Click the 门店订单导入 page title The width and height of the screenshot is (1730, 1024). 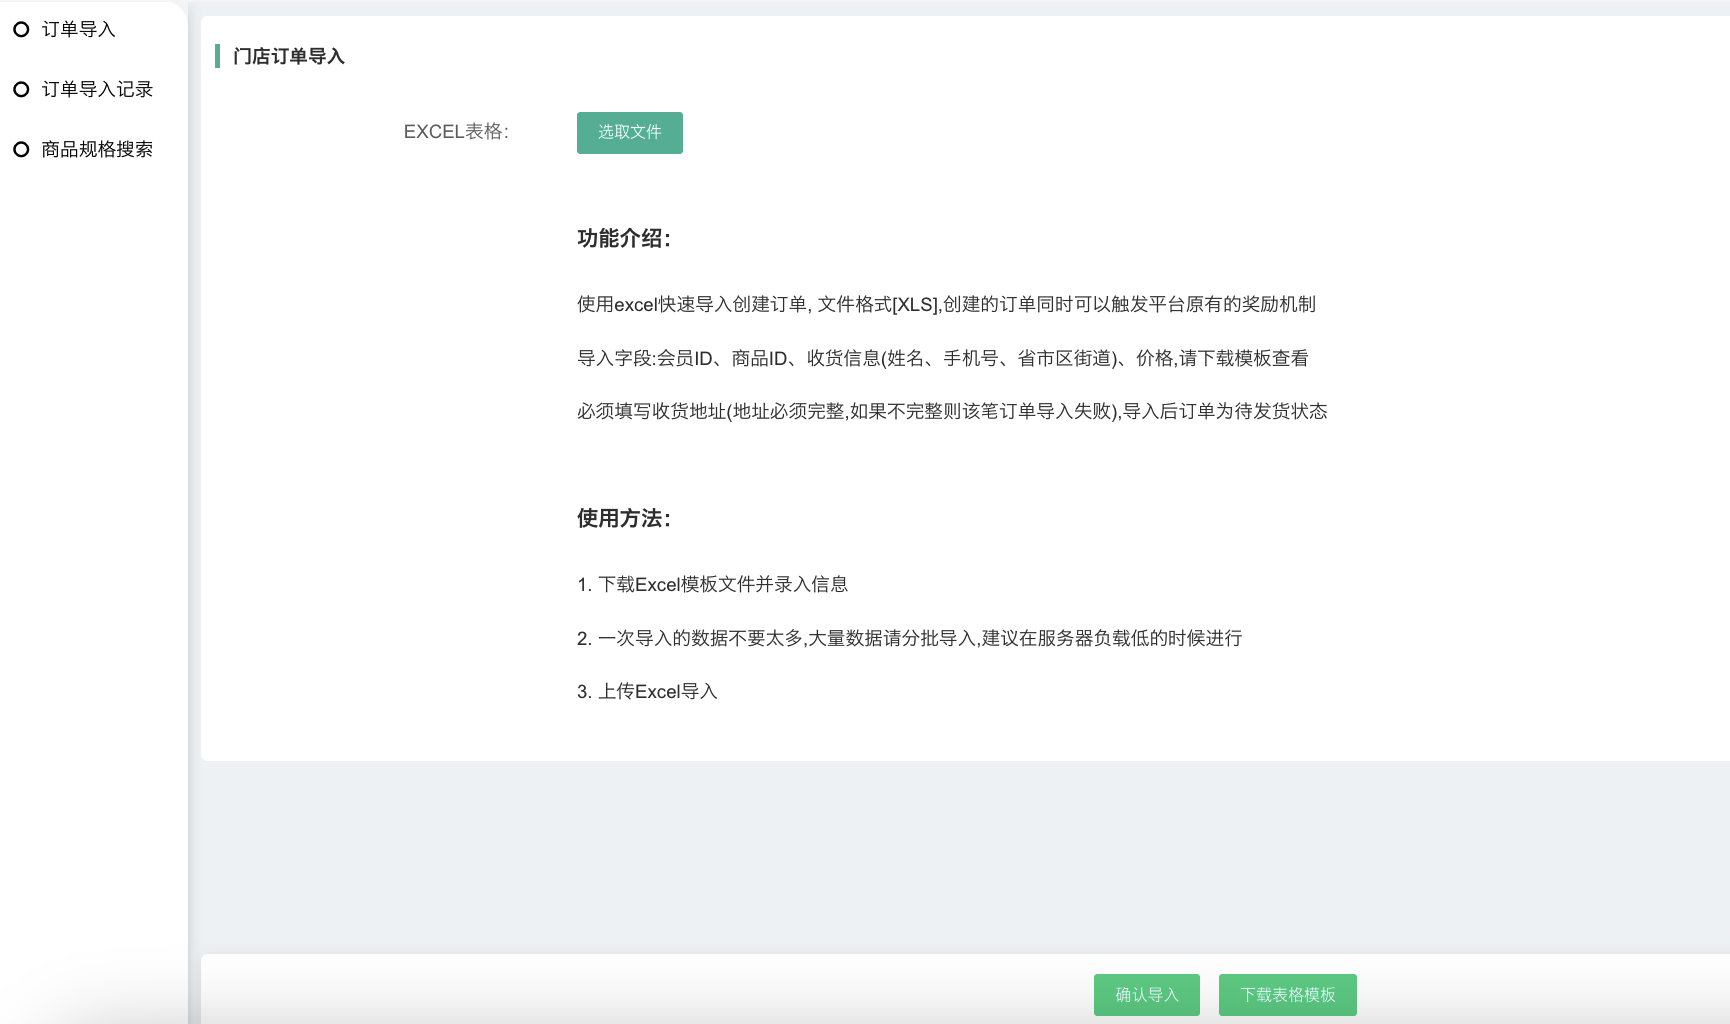(x=288, y=57)
